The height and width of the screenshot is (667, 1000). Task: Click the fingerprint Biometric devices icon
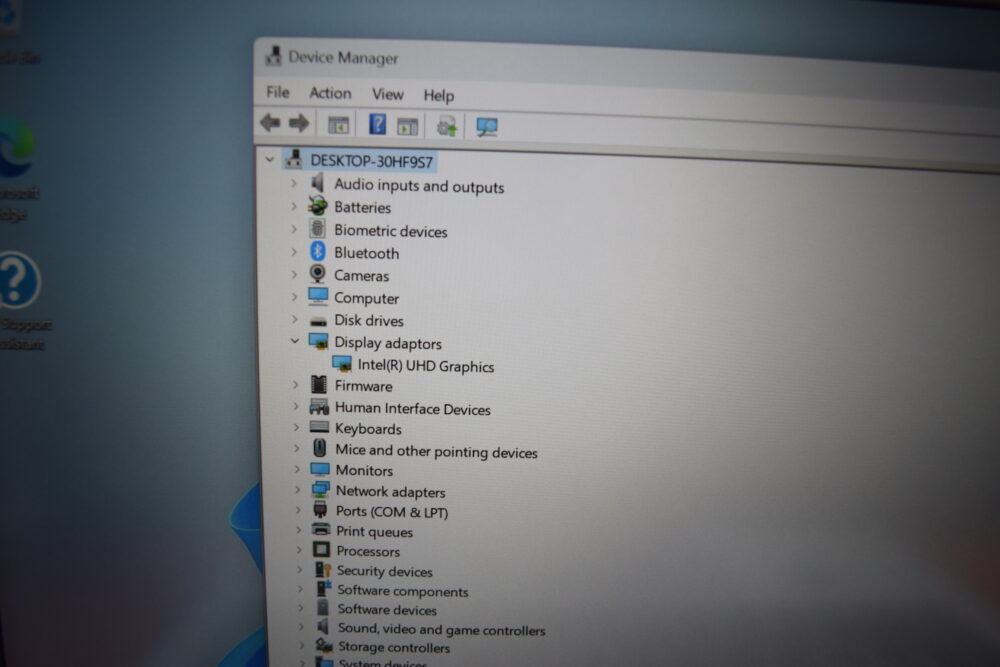[x=317, y=228]
